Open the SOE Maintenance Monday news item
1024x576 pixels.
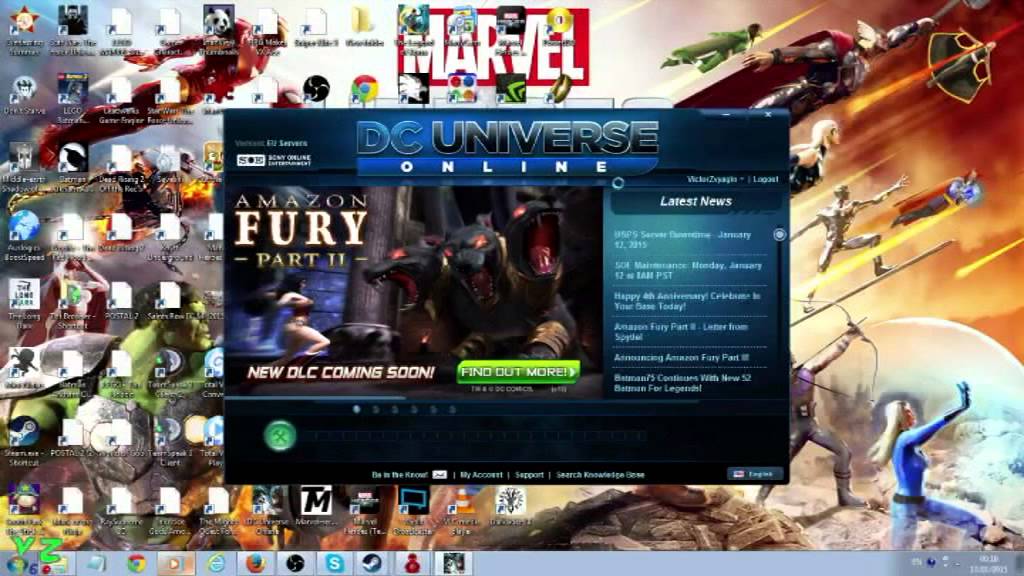688,270
